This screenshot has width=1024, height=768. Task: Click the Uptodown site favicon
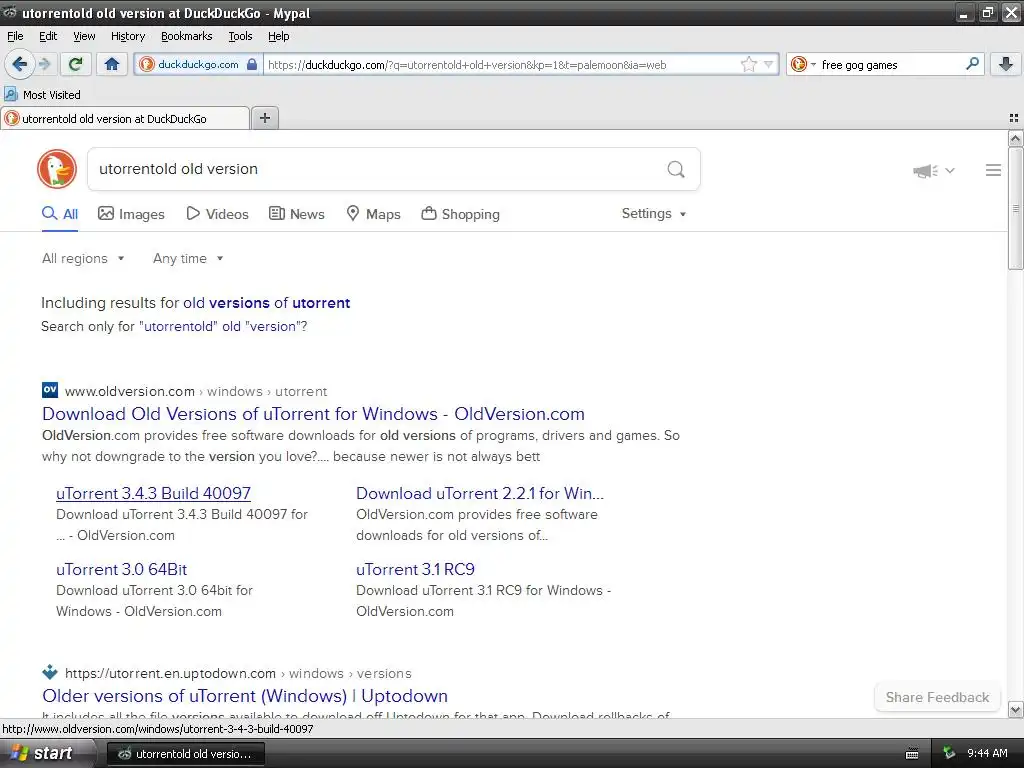click(x=50, y=672)
